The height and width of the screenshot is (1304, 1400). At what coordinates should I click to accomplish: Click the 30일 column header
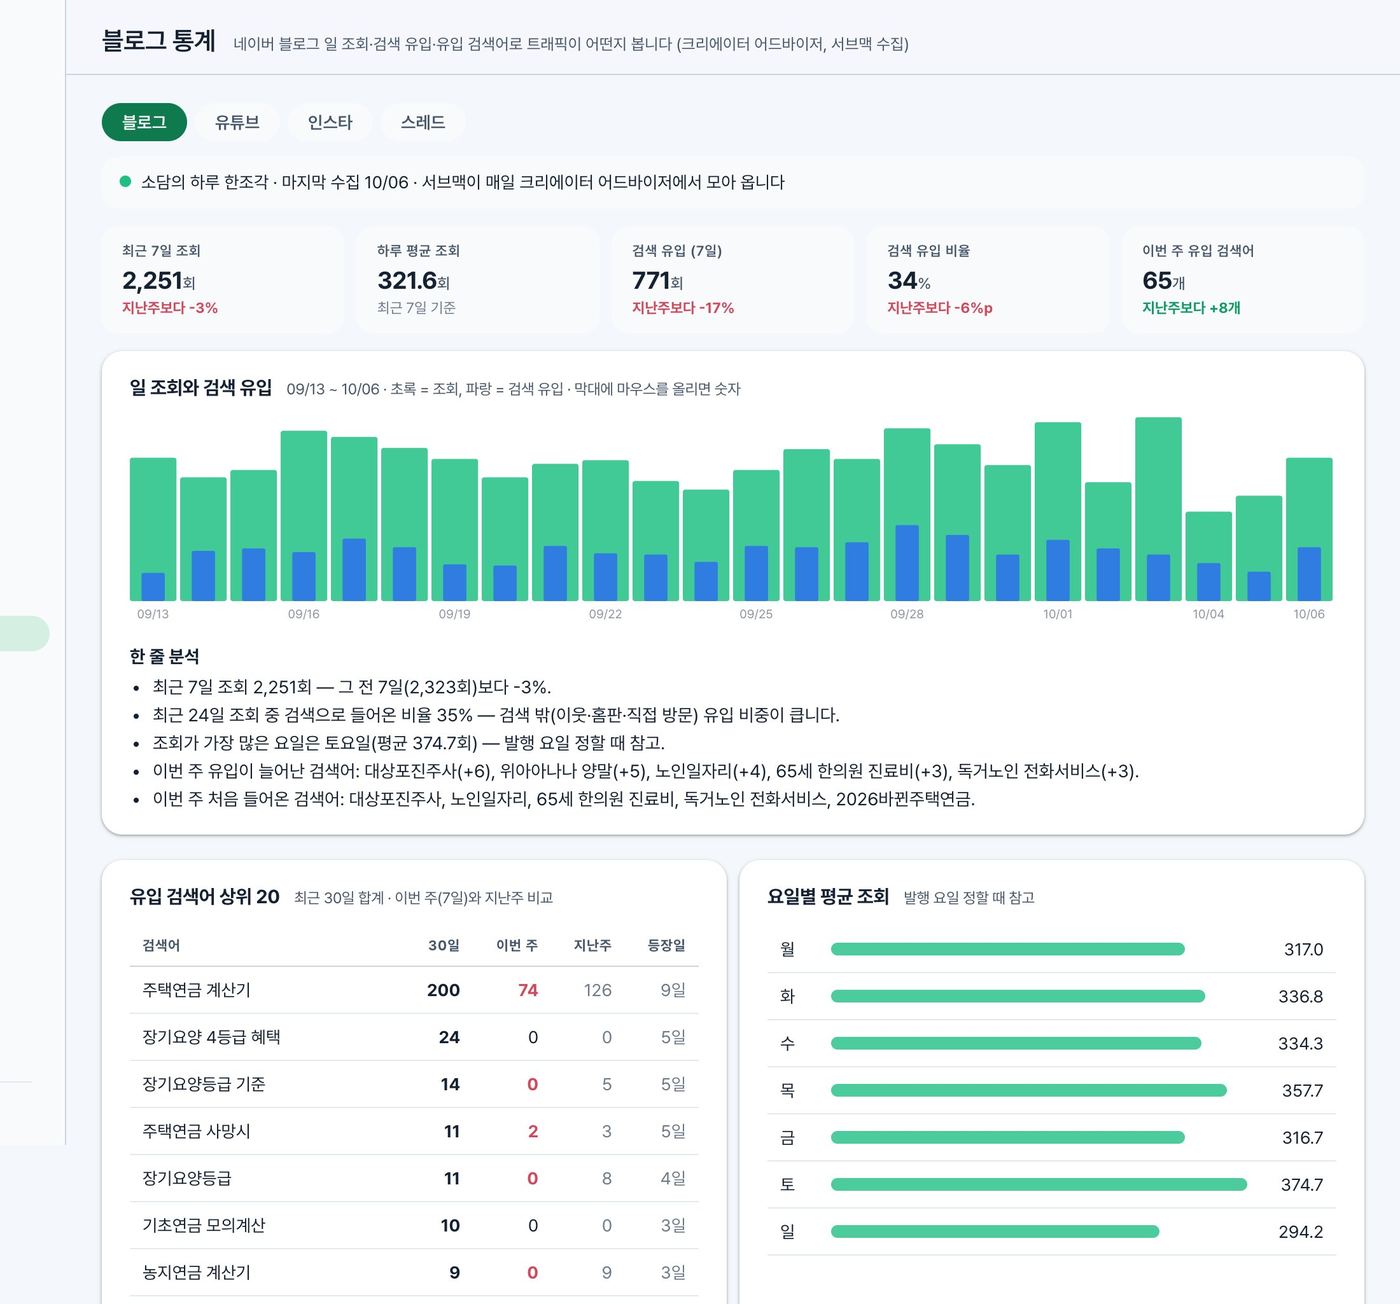(x=444, y=945)
